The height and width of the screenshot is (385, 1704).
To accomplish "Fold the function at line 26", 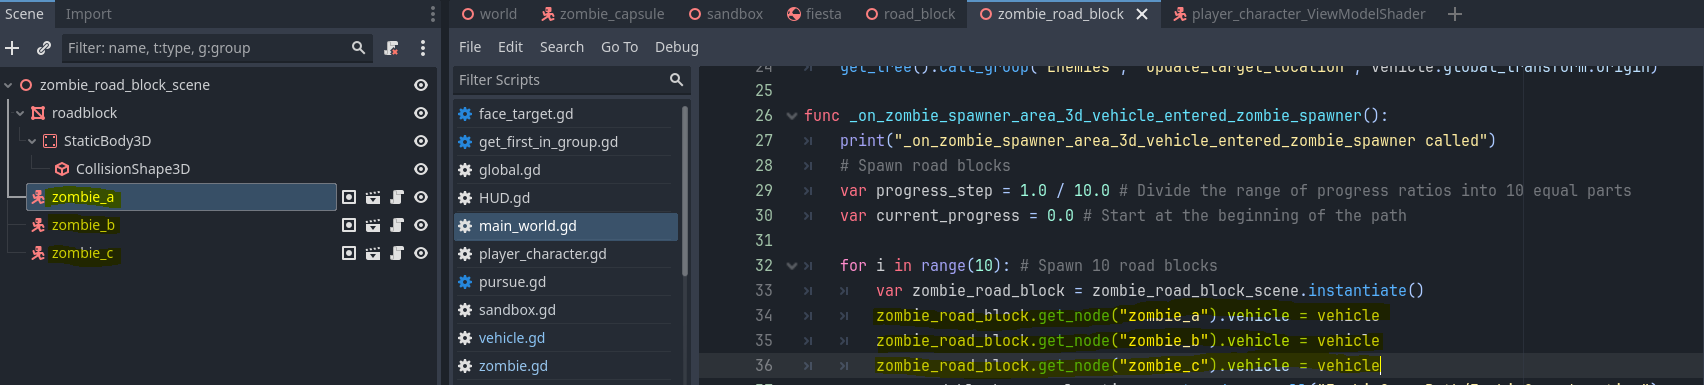I will coord(792,116).
